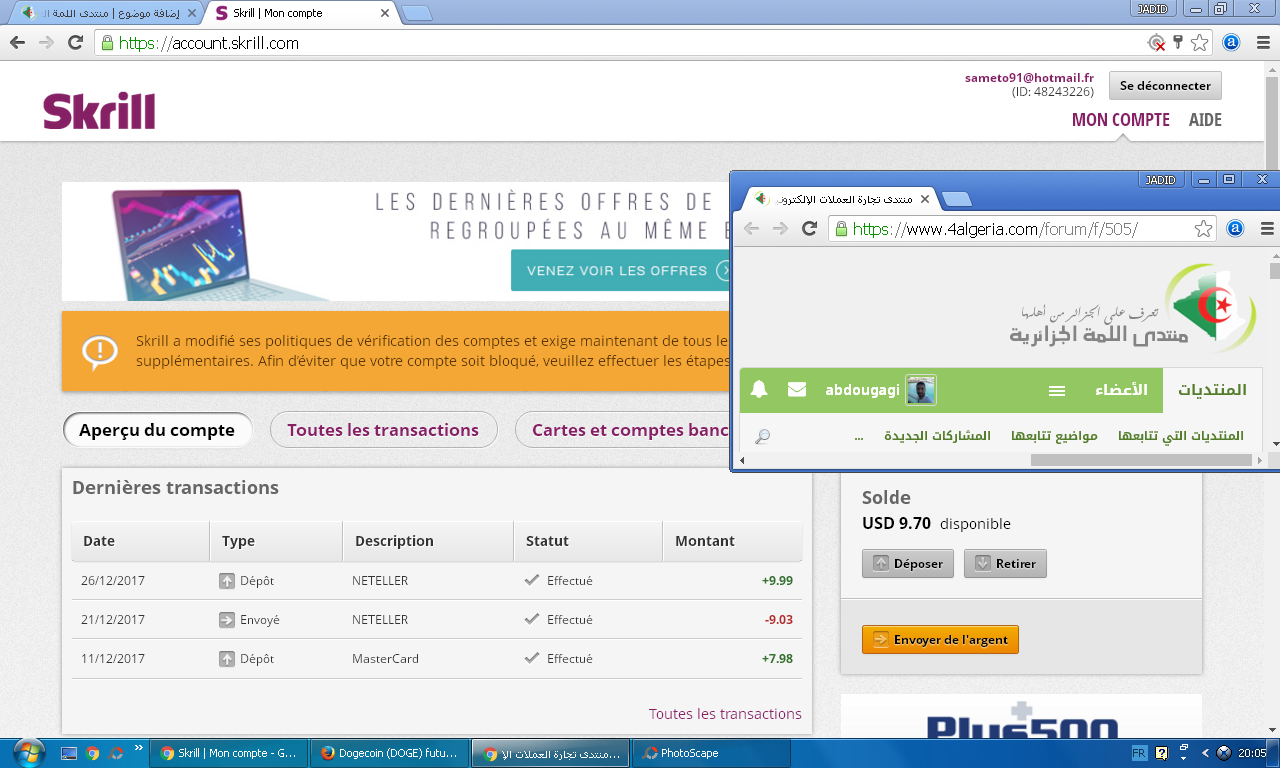Screen dimensions: 1280x768
Task: Click the notification bell icon in forum
Action: (x=759, y=390)
